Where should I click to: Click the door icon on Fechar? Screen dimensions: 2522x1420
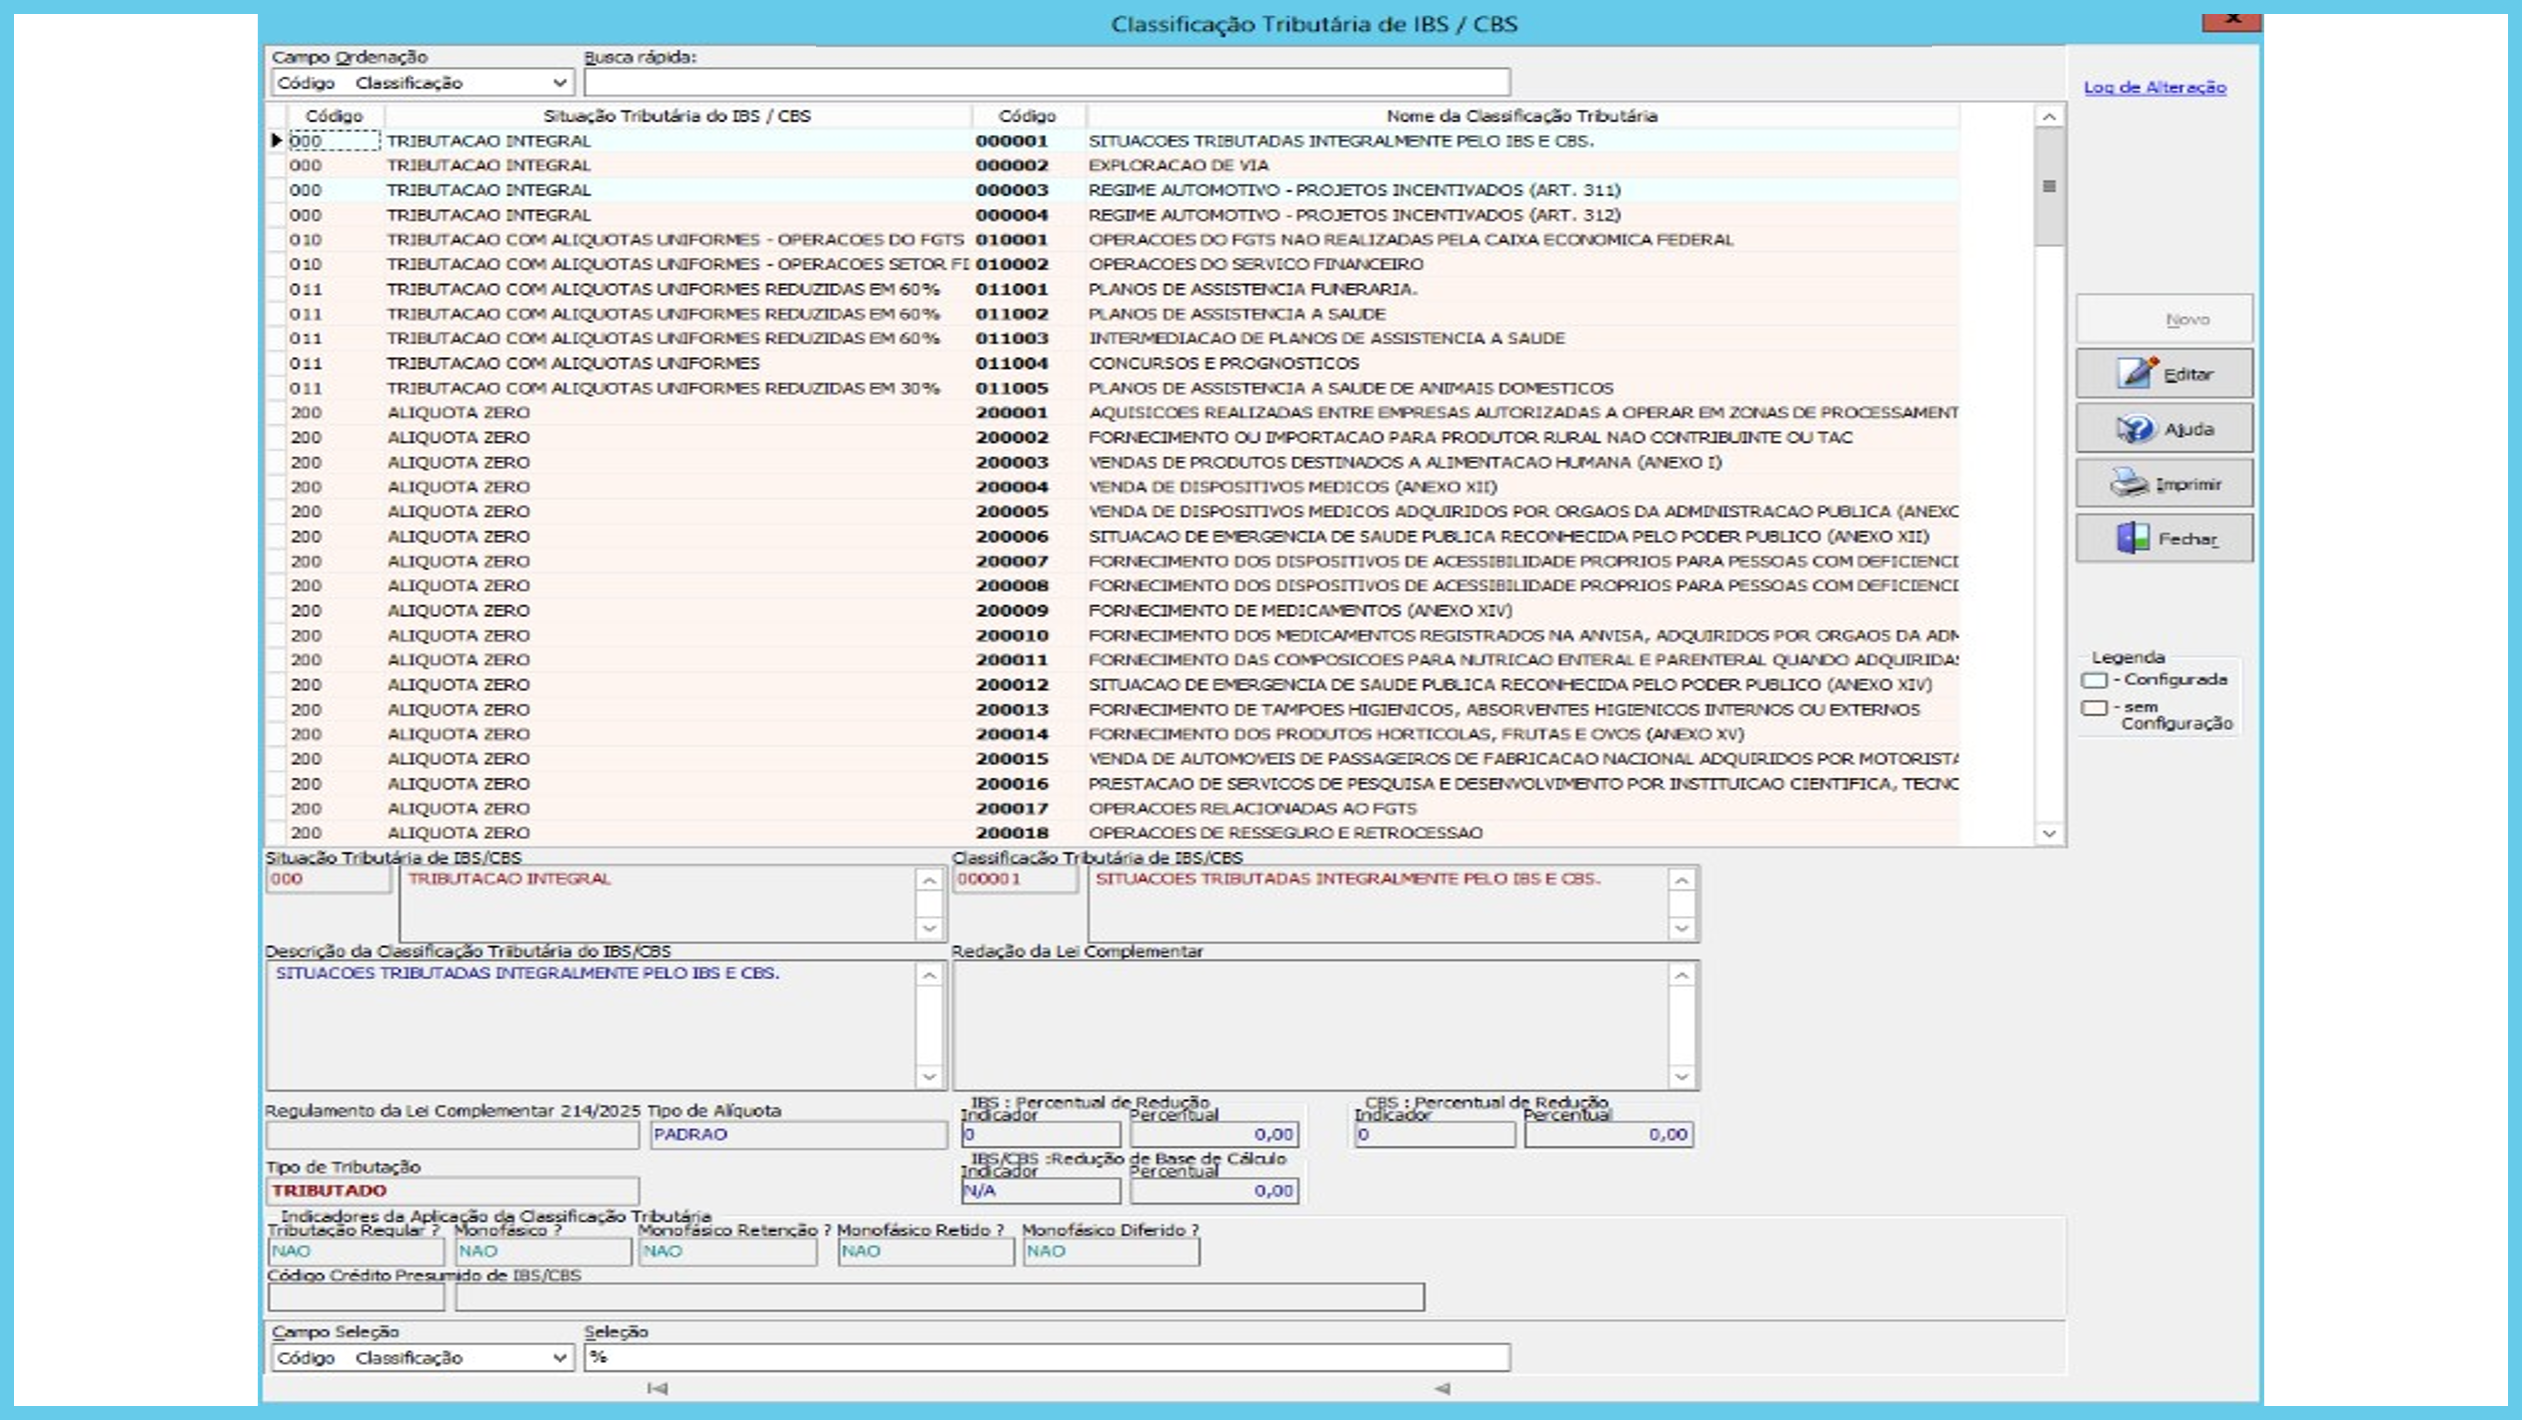click(2132, 538)
